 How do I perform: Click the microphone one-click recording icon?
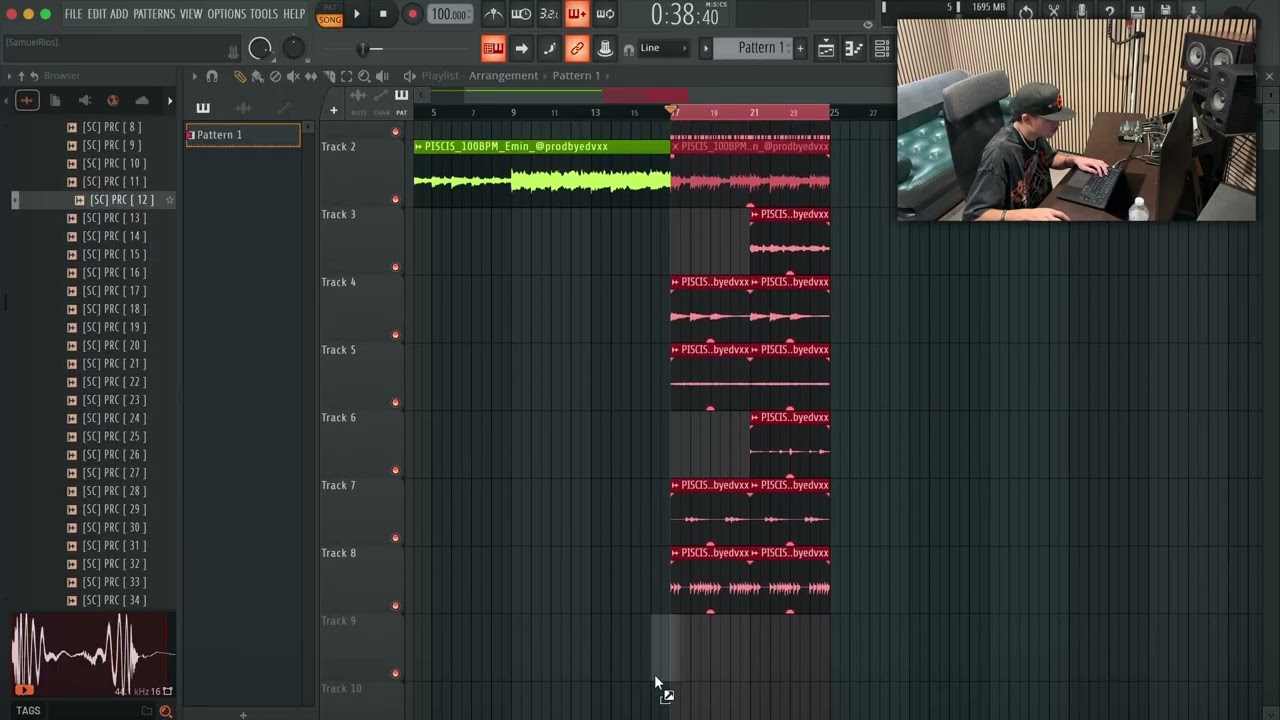tap(1082, 12)
